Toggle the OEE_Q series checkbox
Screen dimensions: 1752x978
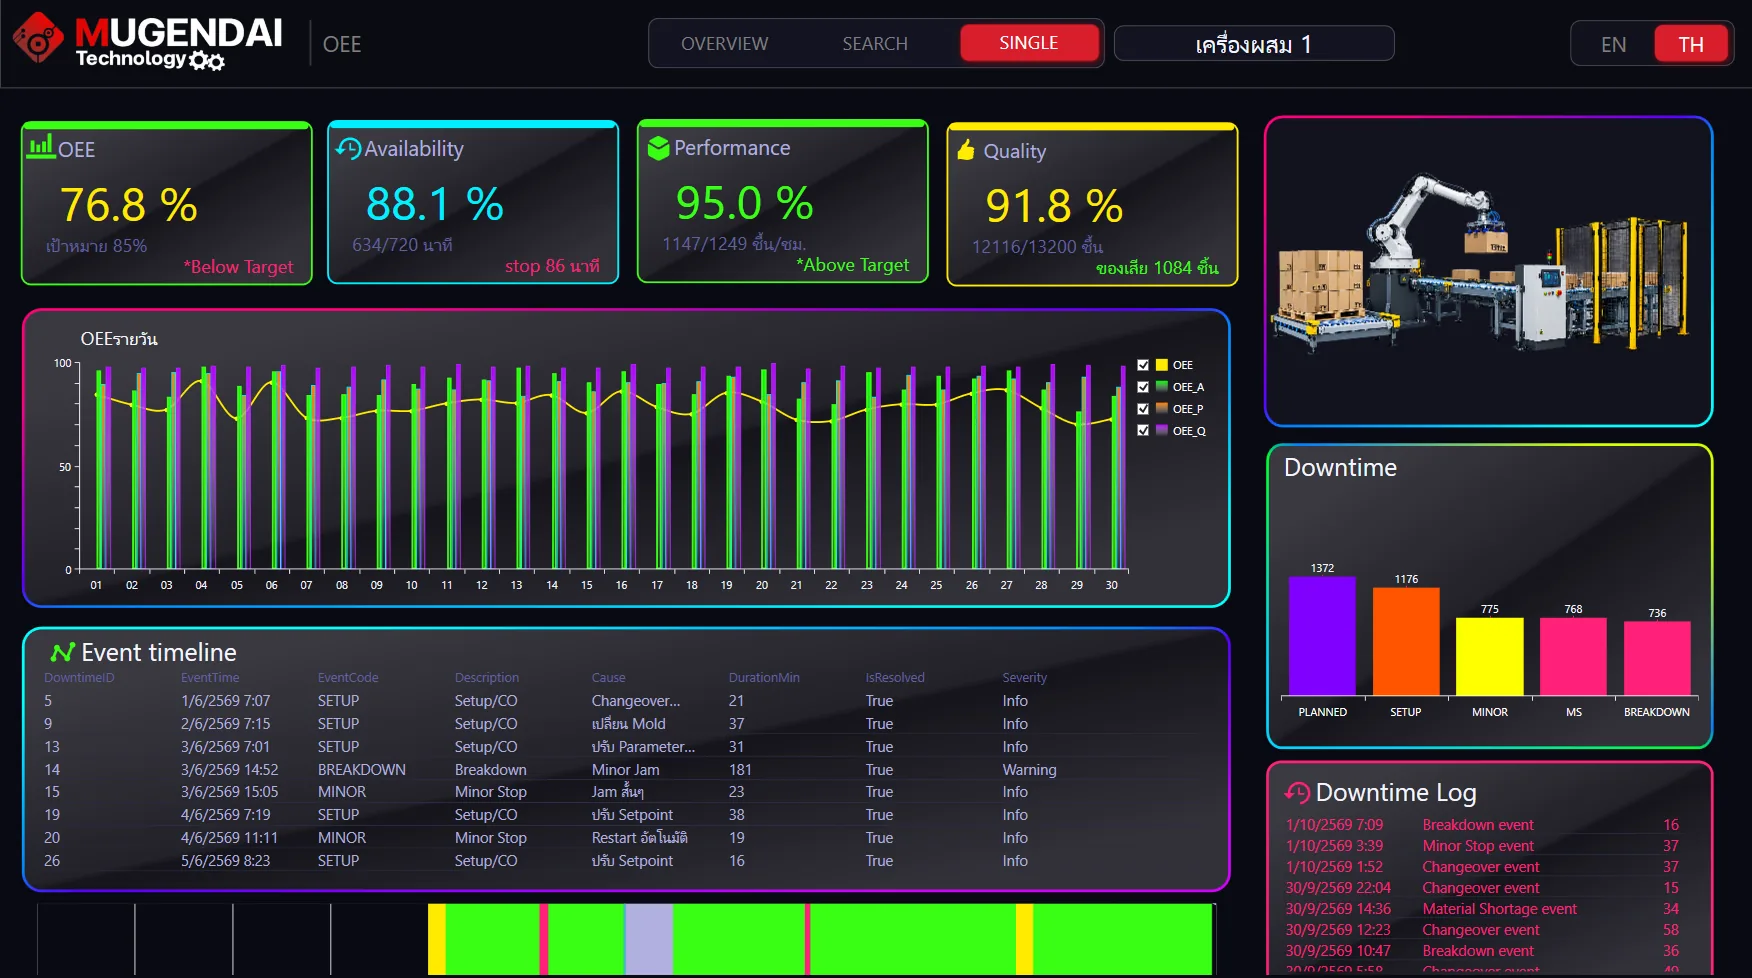(1143, 431)
